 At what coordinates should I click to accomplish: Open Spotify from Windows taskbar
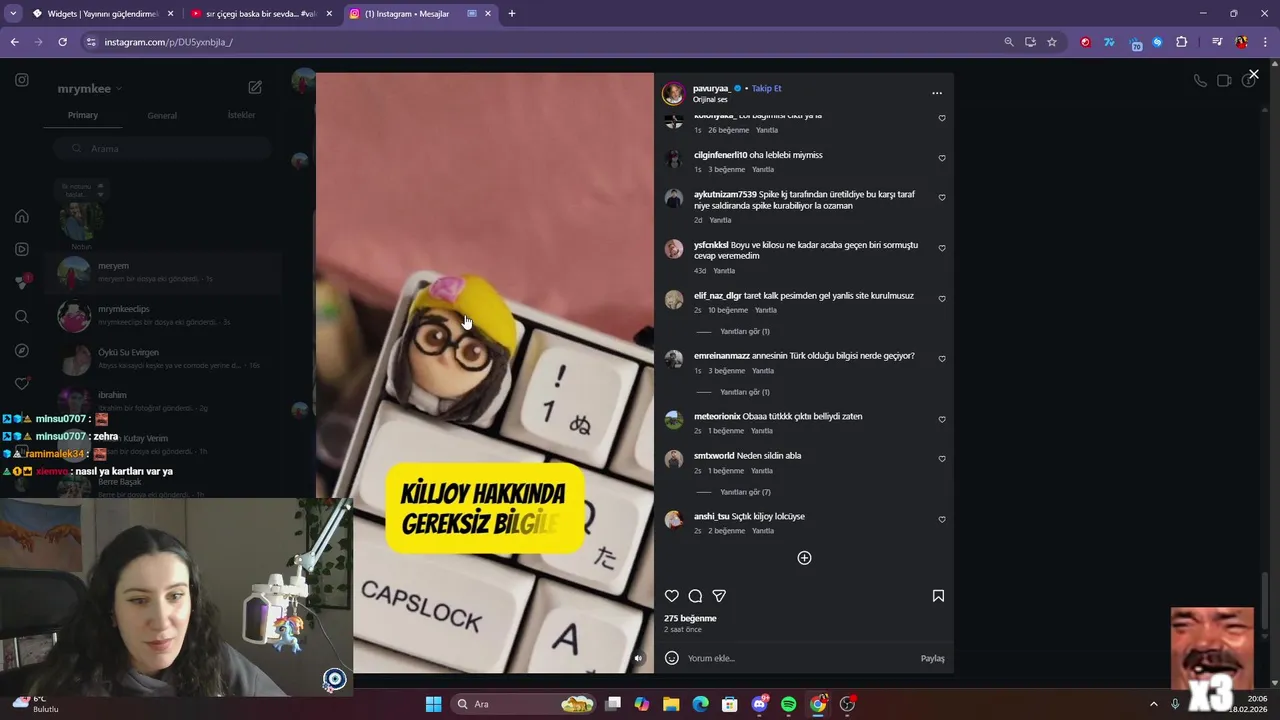click(788, 704)
